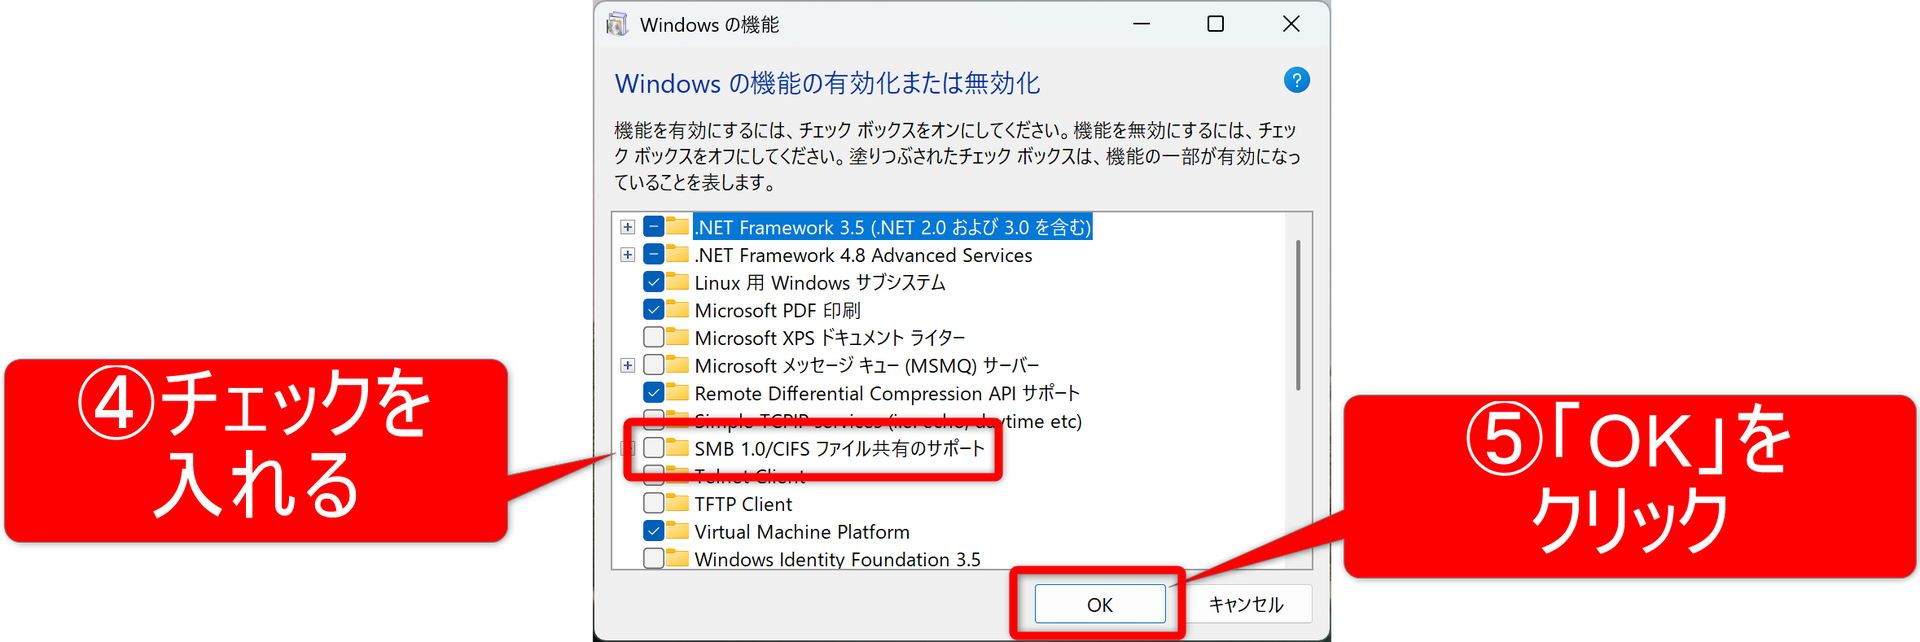Click folder icon next to TFTP Client
This screenshot has height=642, width=1920.
coord(678,503)
